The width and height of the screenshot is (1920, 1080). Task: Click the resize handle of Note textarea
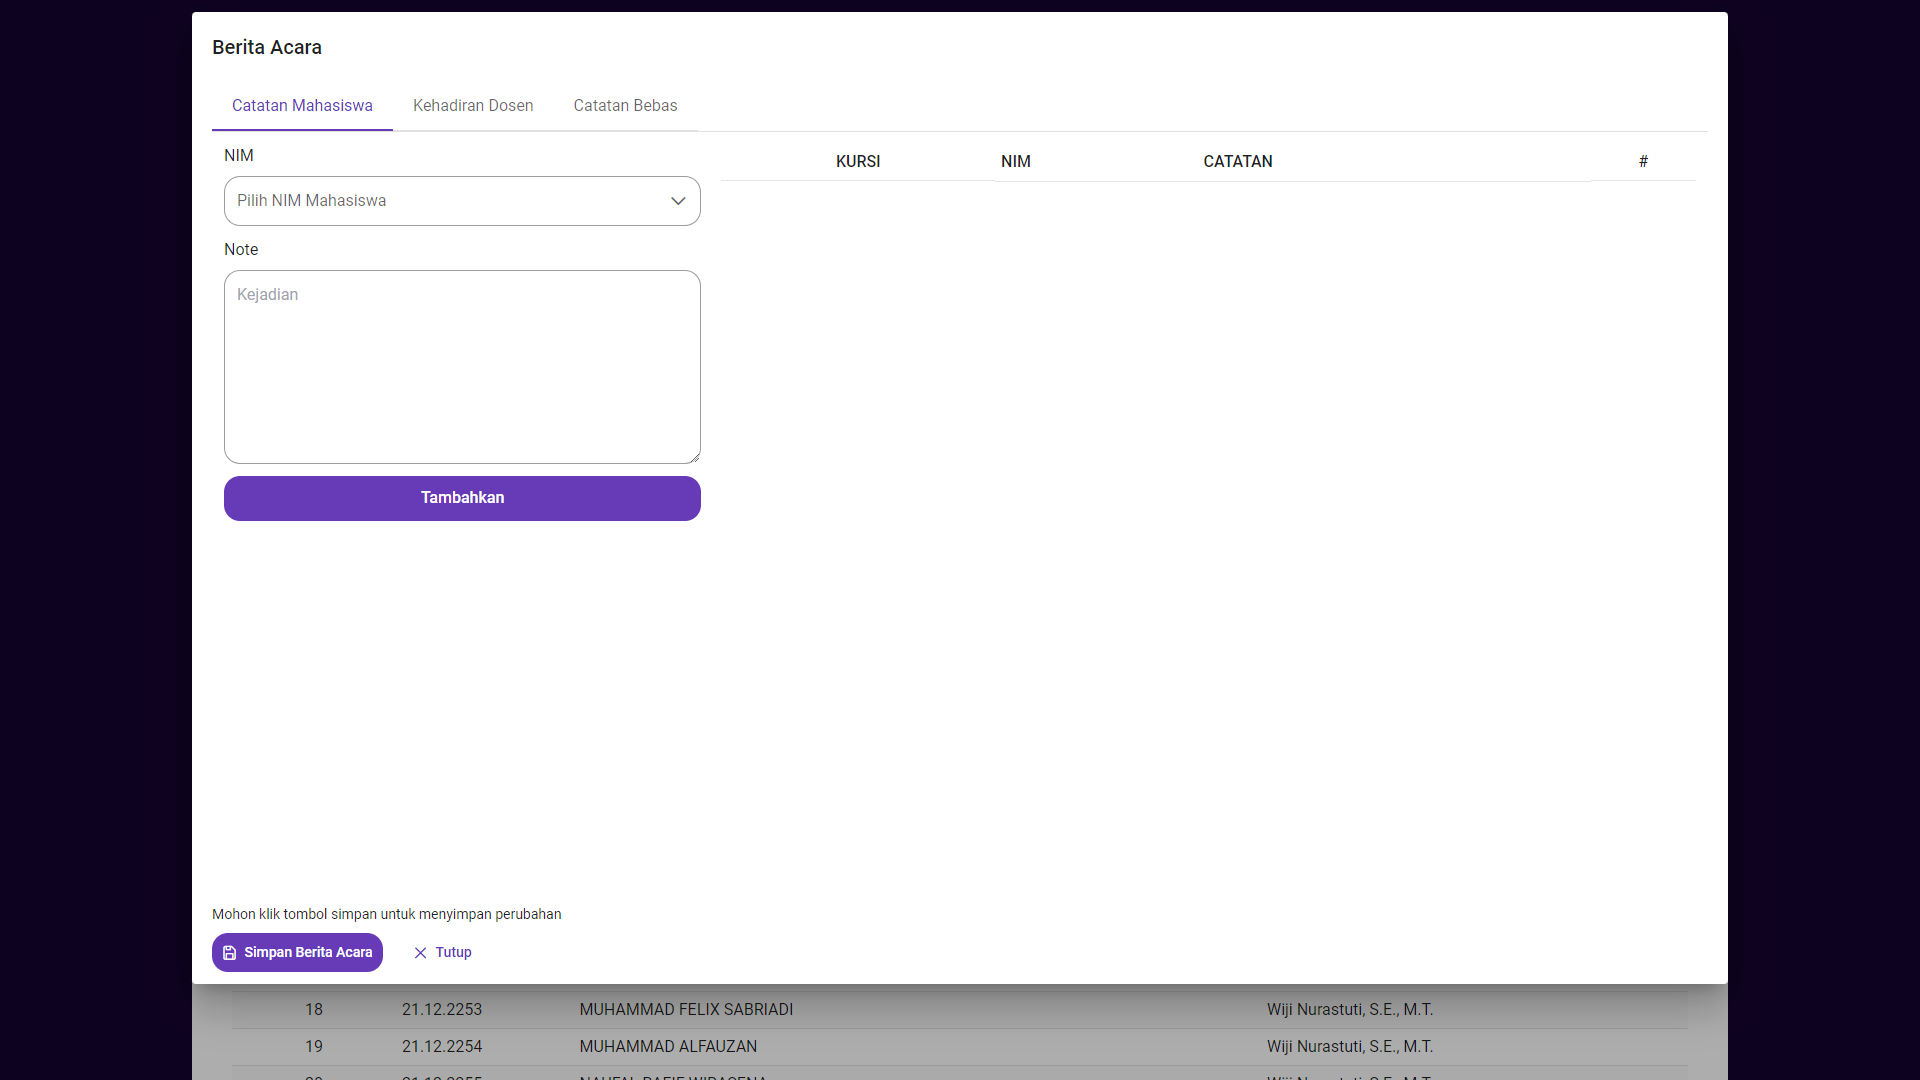[694, 458]
